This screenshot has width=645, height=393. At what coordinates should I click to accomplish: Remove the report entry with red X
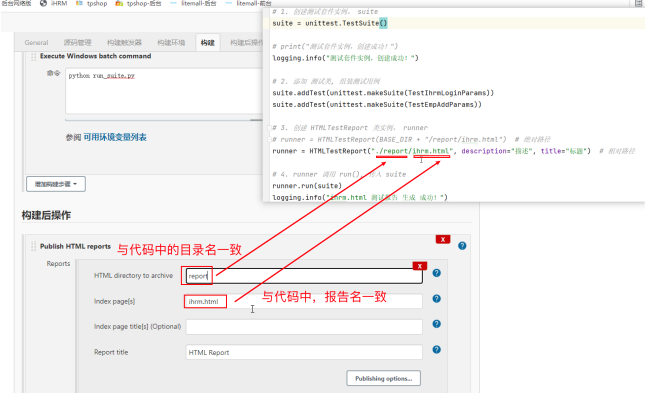click(420, 266)
